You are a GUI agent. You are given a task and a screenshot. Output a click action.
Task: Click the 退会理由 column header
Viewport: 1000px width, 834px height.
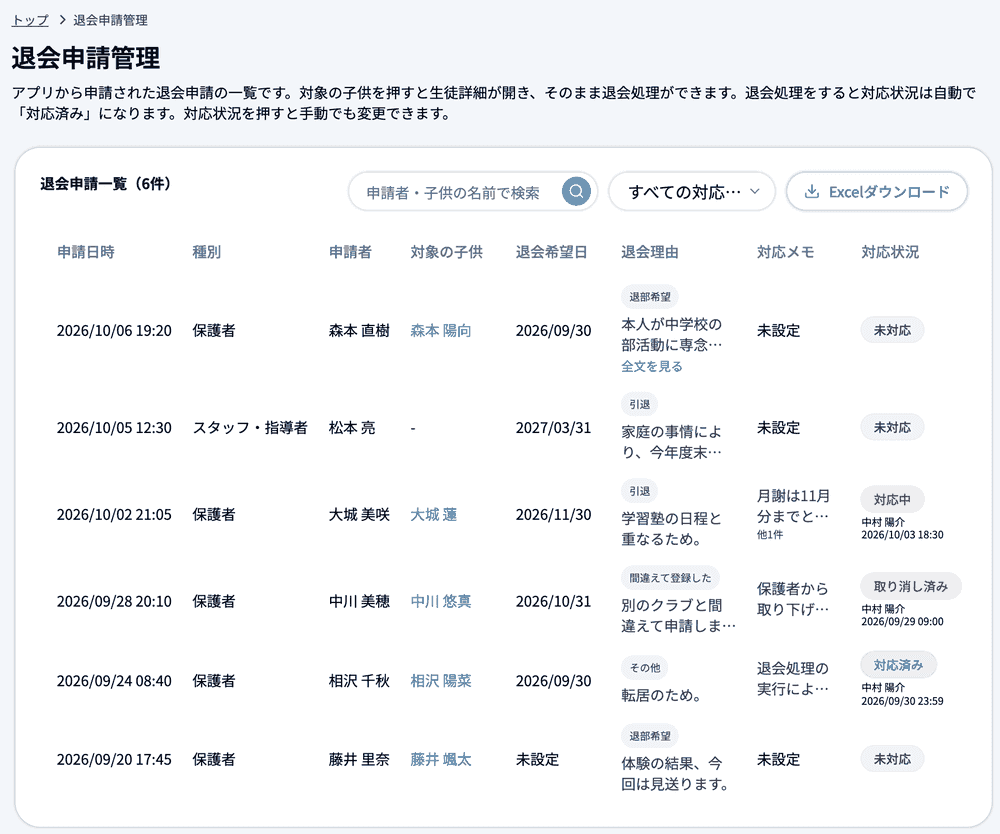click(x=650, y=252)
